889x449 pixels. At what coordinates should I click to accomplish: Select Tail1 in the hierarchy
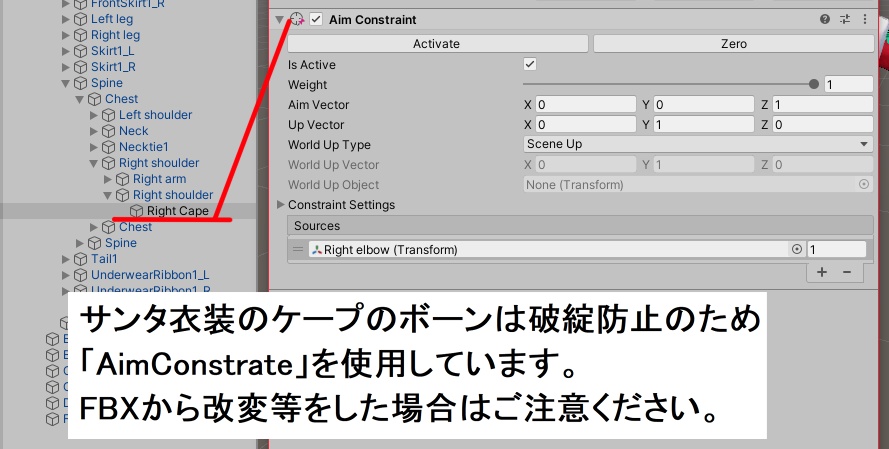coord(104,259)
